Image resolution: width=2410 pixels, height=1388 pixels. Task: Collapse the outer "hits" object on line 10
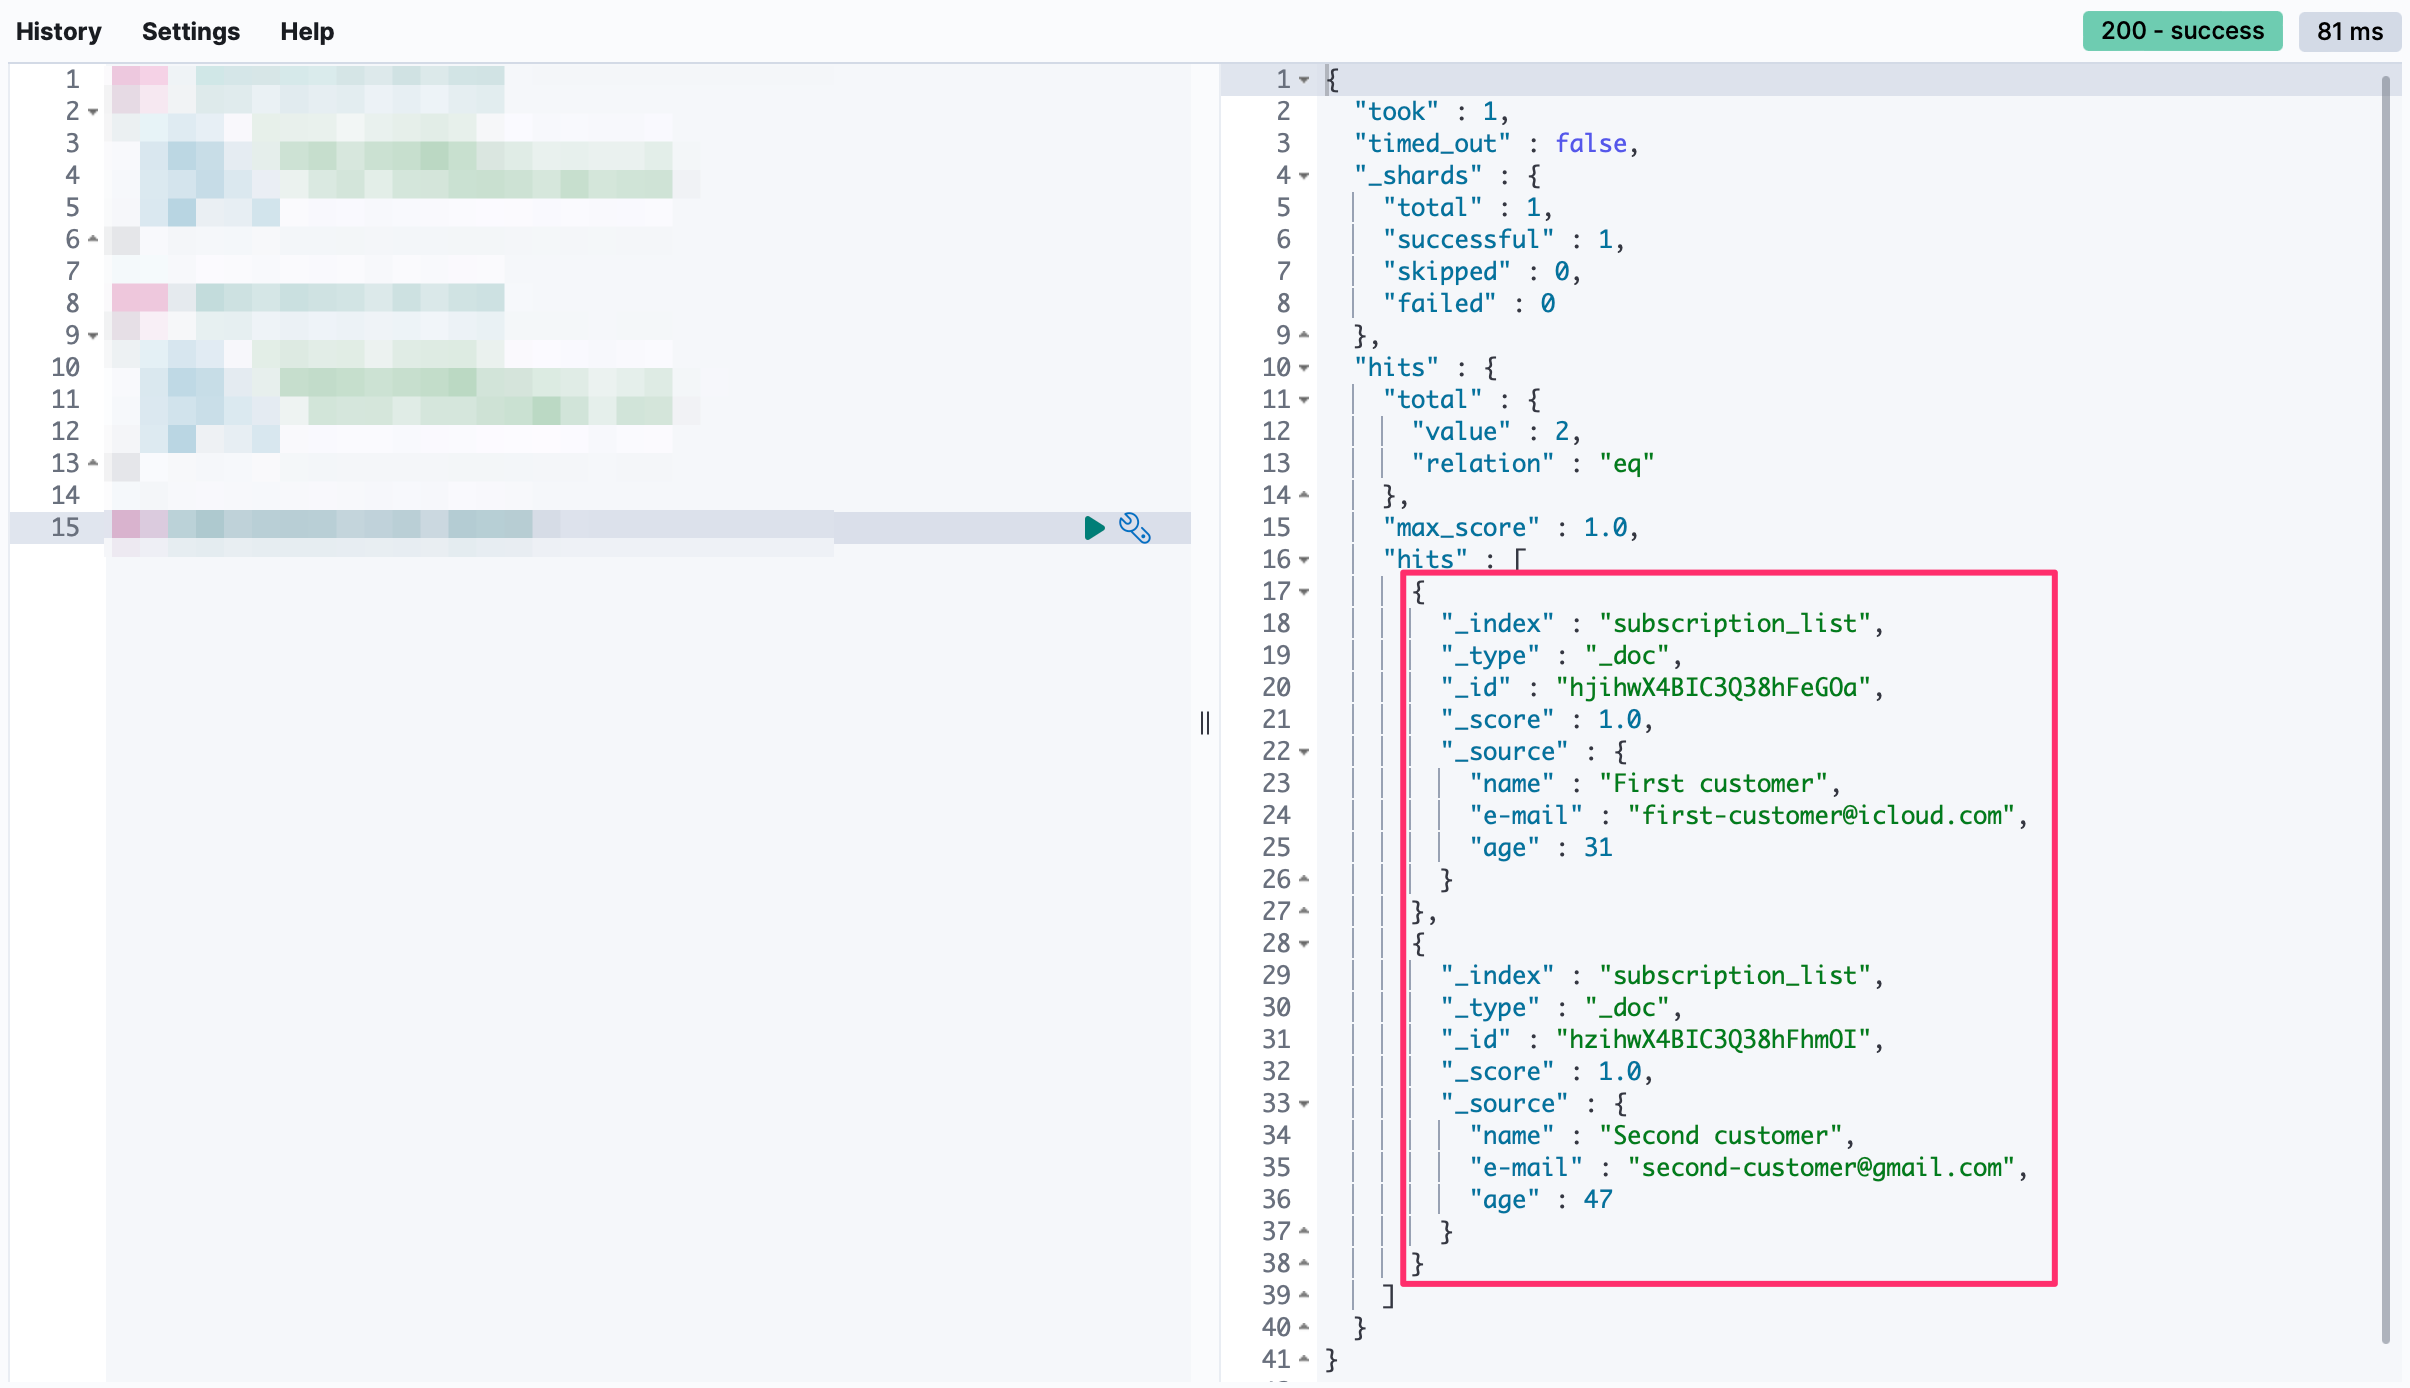point(1304,368)
